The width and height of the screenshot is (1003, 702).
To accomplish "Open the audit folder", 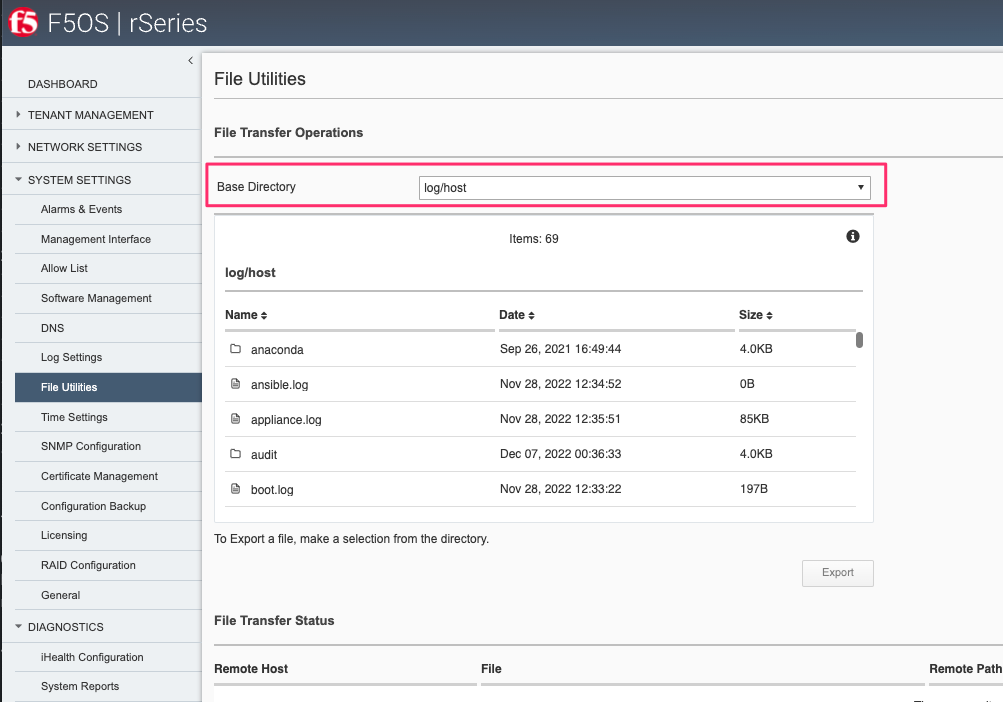I will coord(264,454).
